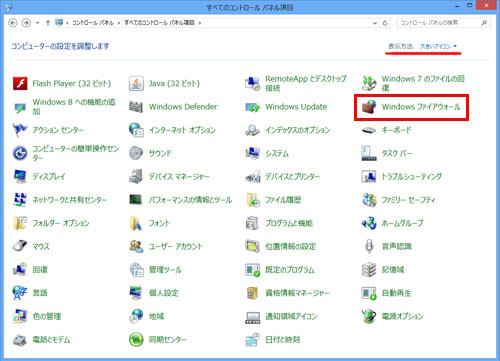Open Windows Defender icon
Viewport: 500px width, 361px height.
click(x=136, y=107)
